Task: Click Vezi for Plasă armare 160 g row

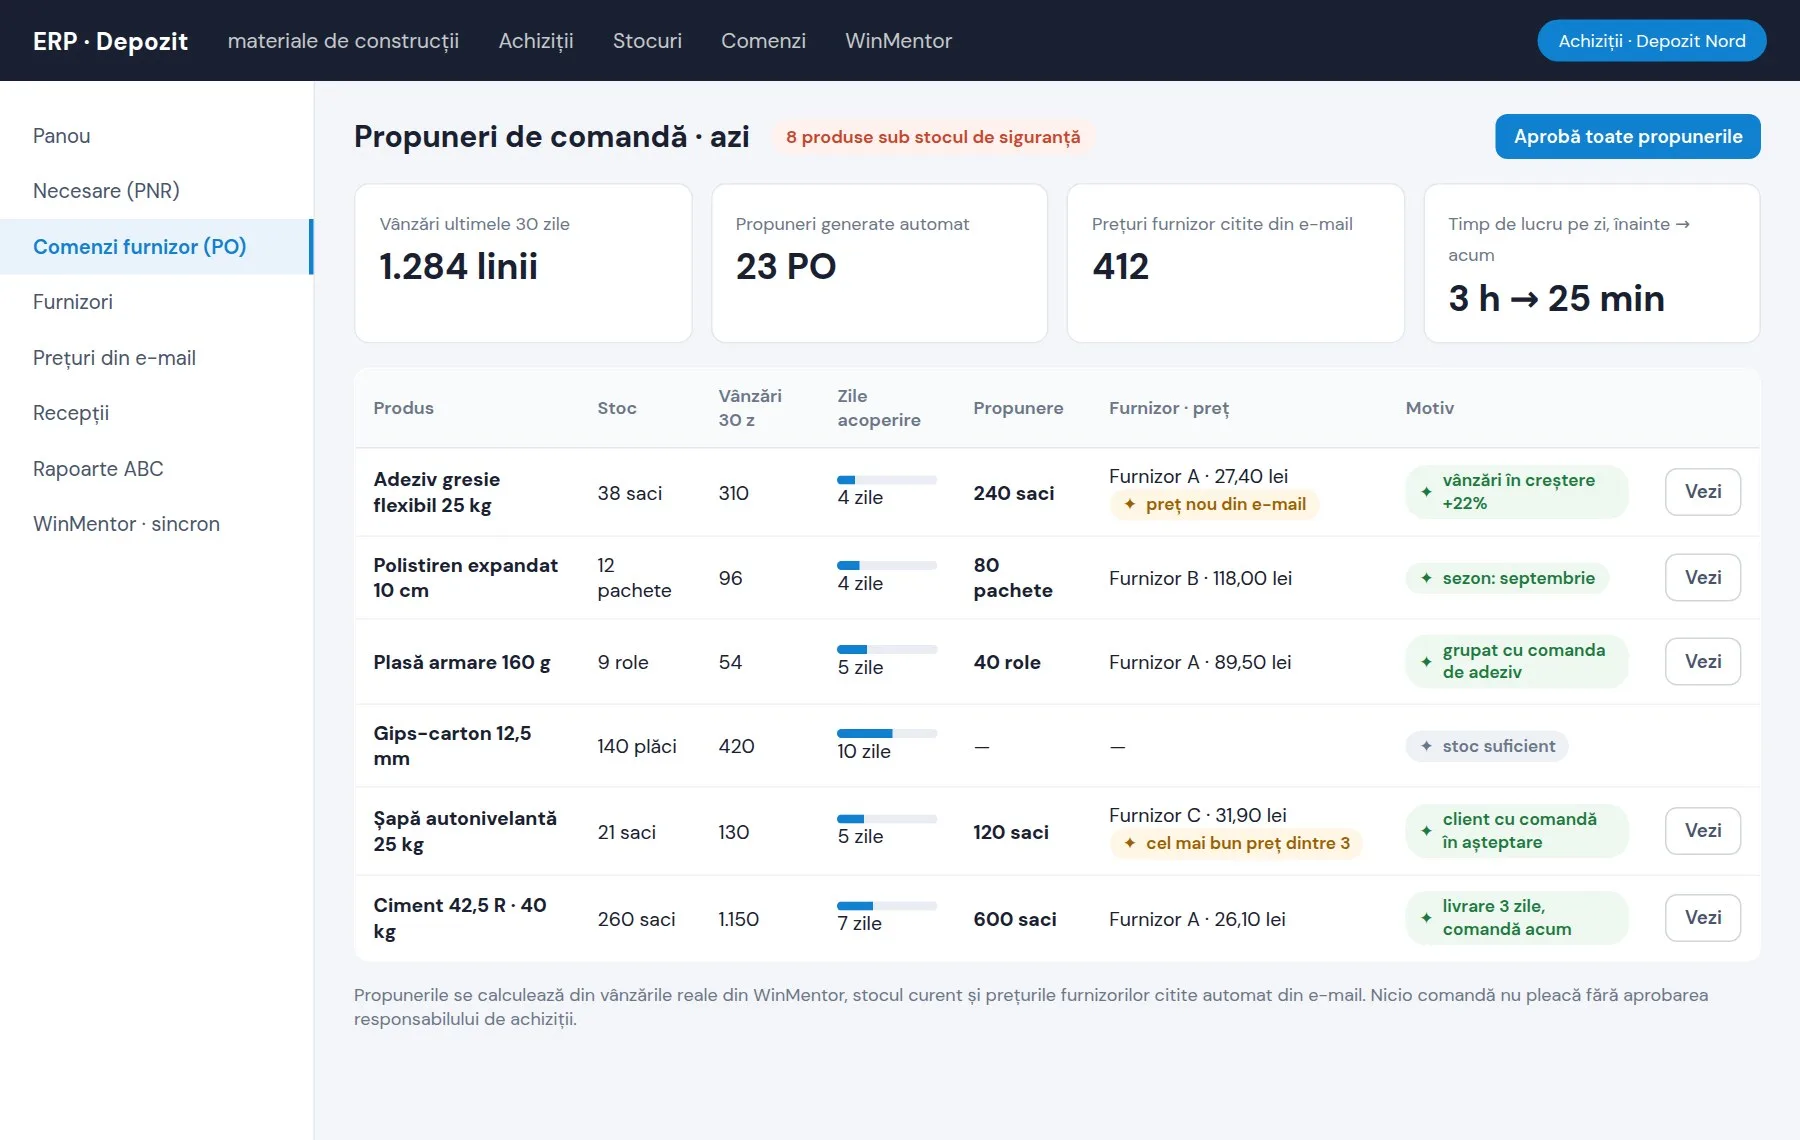Action: tap(1703, 662)
